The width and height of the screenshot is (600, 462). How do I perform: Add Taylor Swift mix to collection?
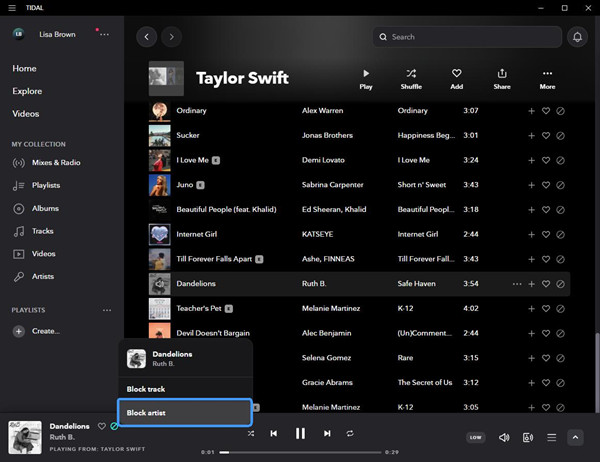(x=457, y=79)
